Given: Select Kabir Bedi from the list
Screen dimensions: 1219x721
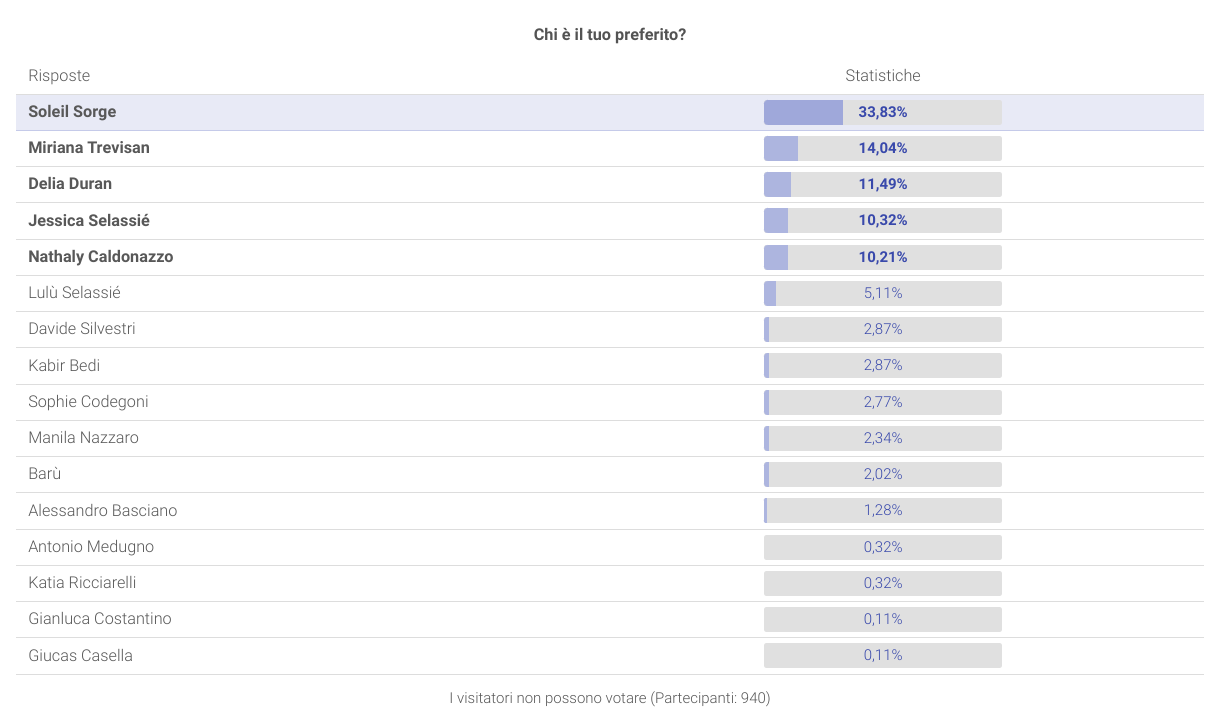Looking at the screenshot, I should 64,366.
